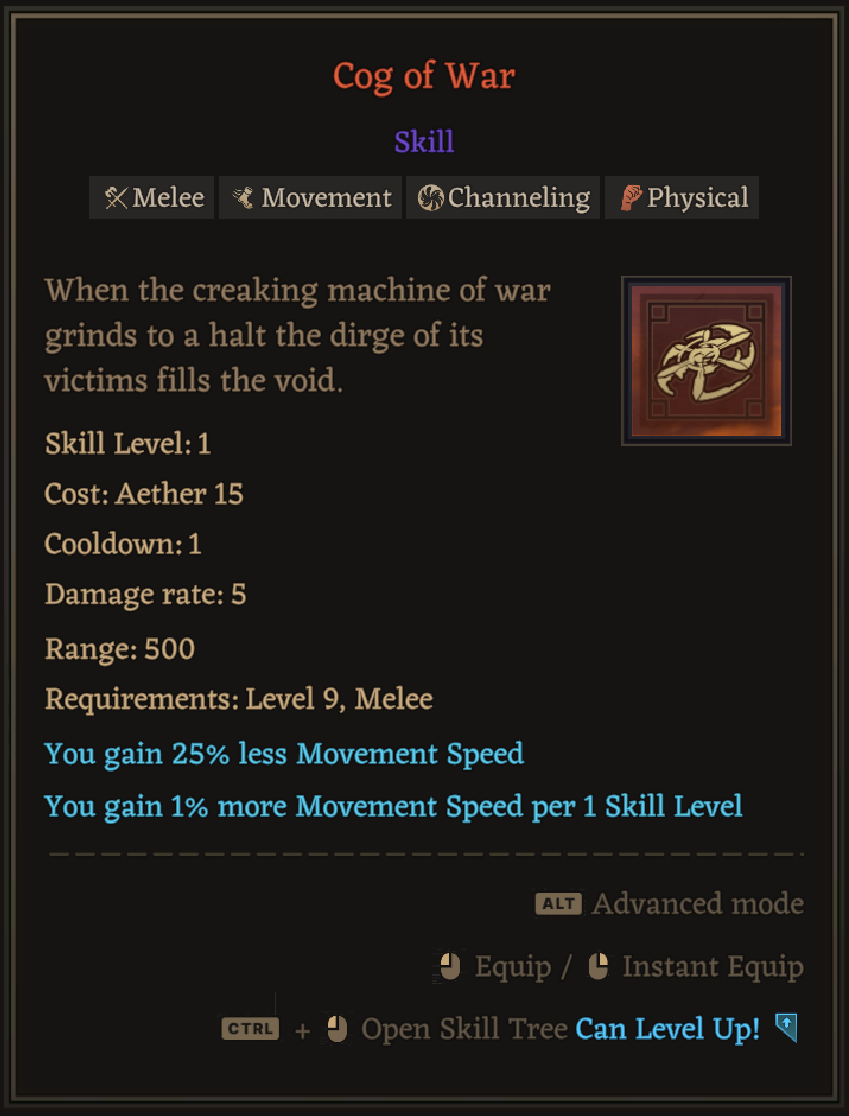849x1116 pixels.
Task: Click the mouse icon beside Open Skill Tree
Action: 337,1029
